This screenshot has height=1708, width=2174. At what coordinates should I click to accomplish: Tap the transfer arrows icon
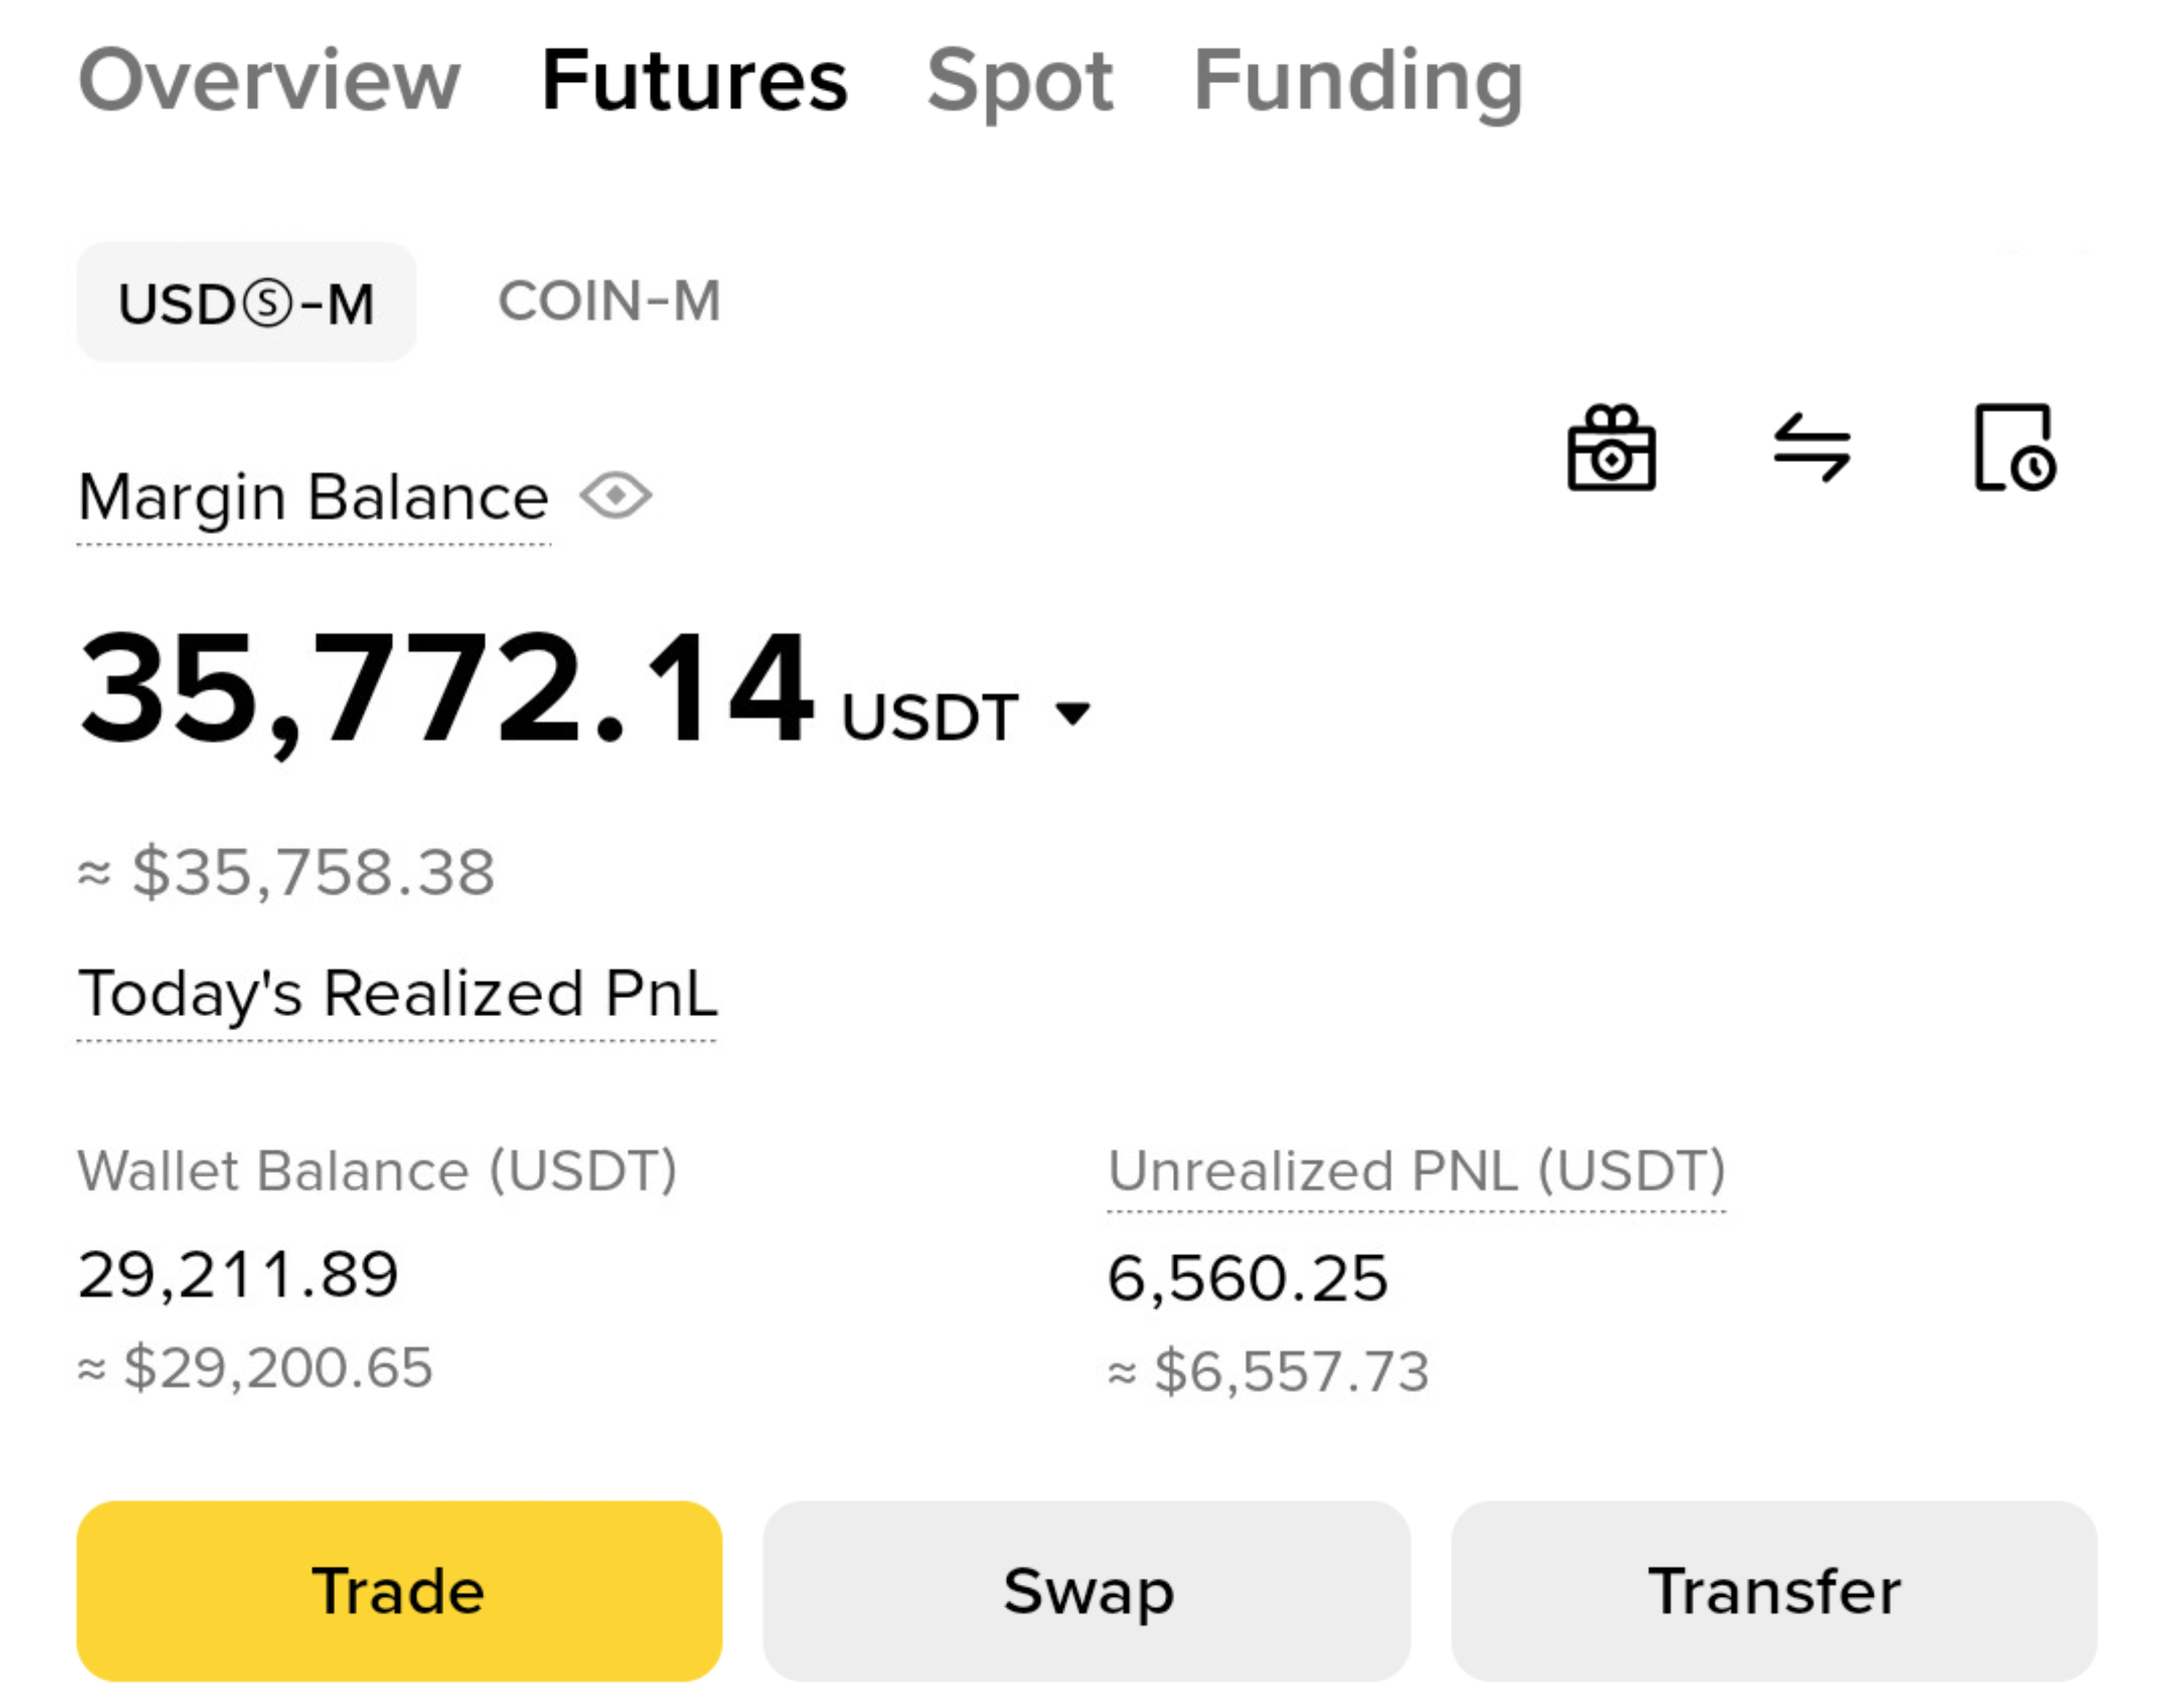(x=1811, y=447)
